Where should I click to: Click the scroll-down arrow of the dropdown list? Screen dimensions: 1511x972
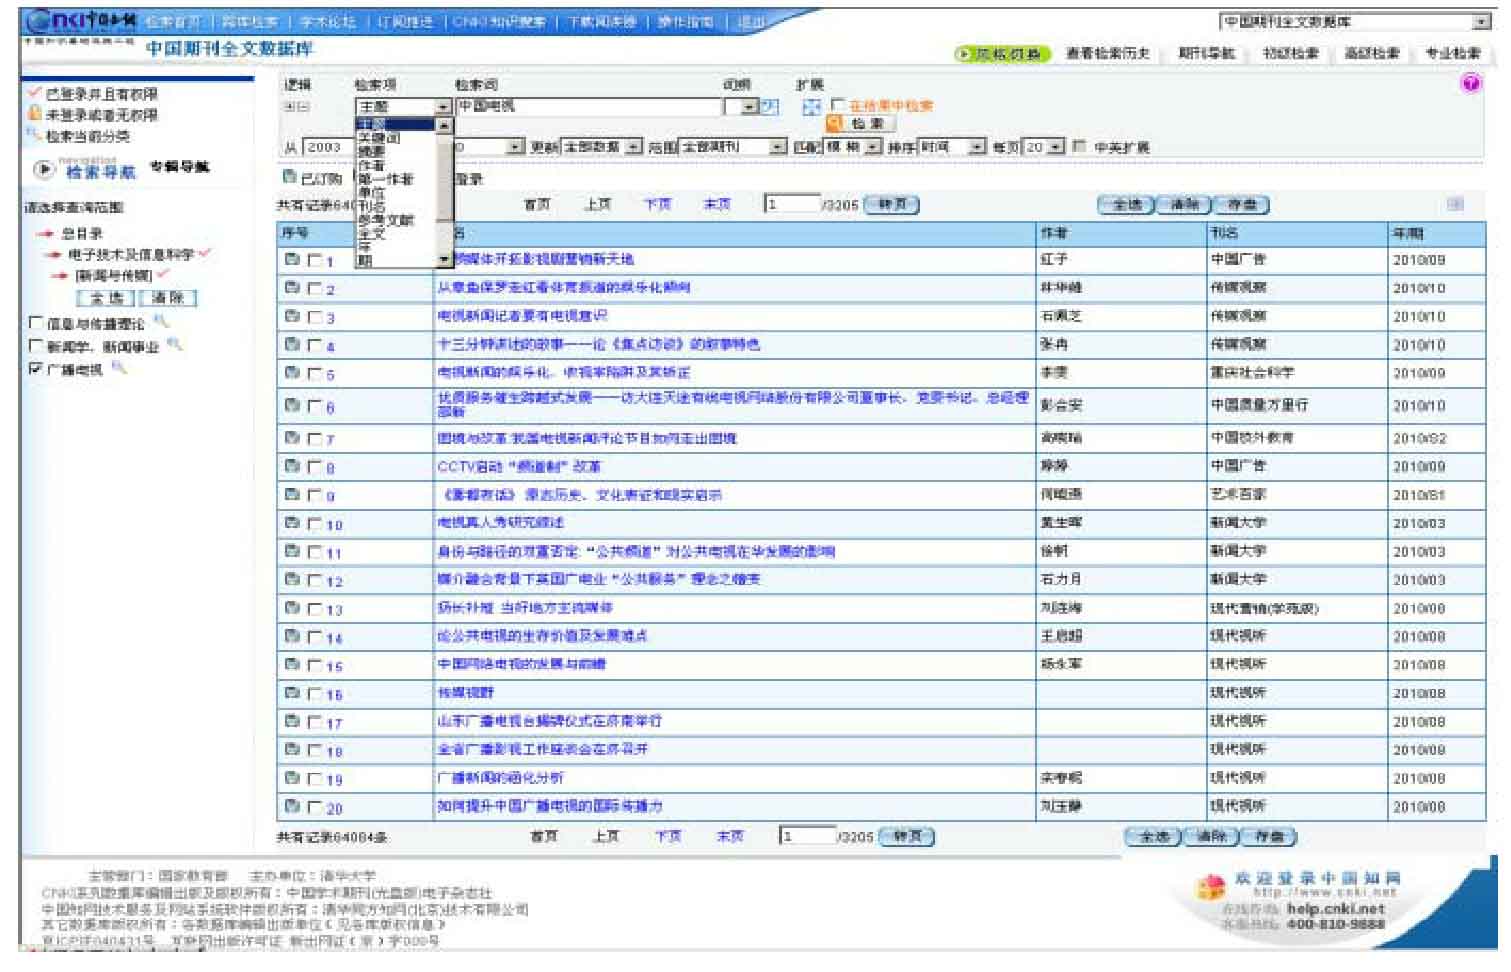coord(445,260)
